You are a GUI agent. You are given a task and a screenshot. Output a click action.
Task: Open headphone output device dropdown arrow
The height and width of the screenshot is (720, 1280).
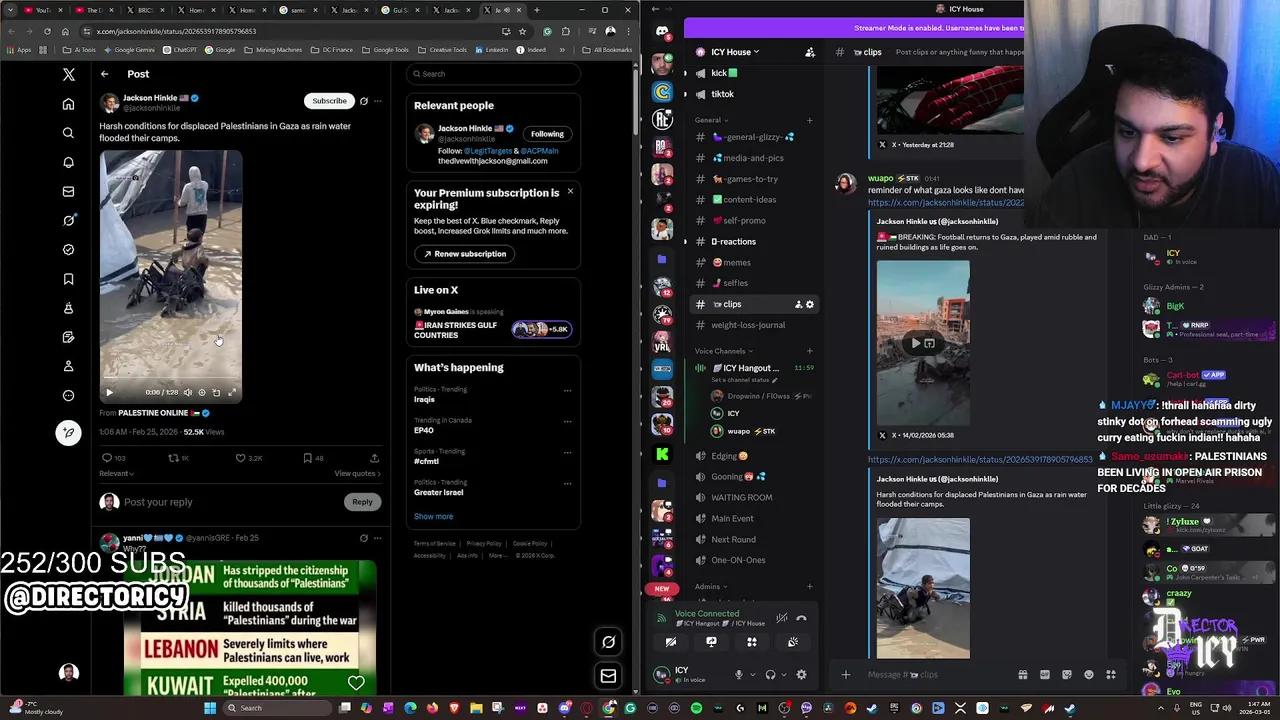coord(782,675)
